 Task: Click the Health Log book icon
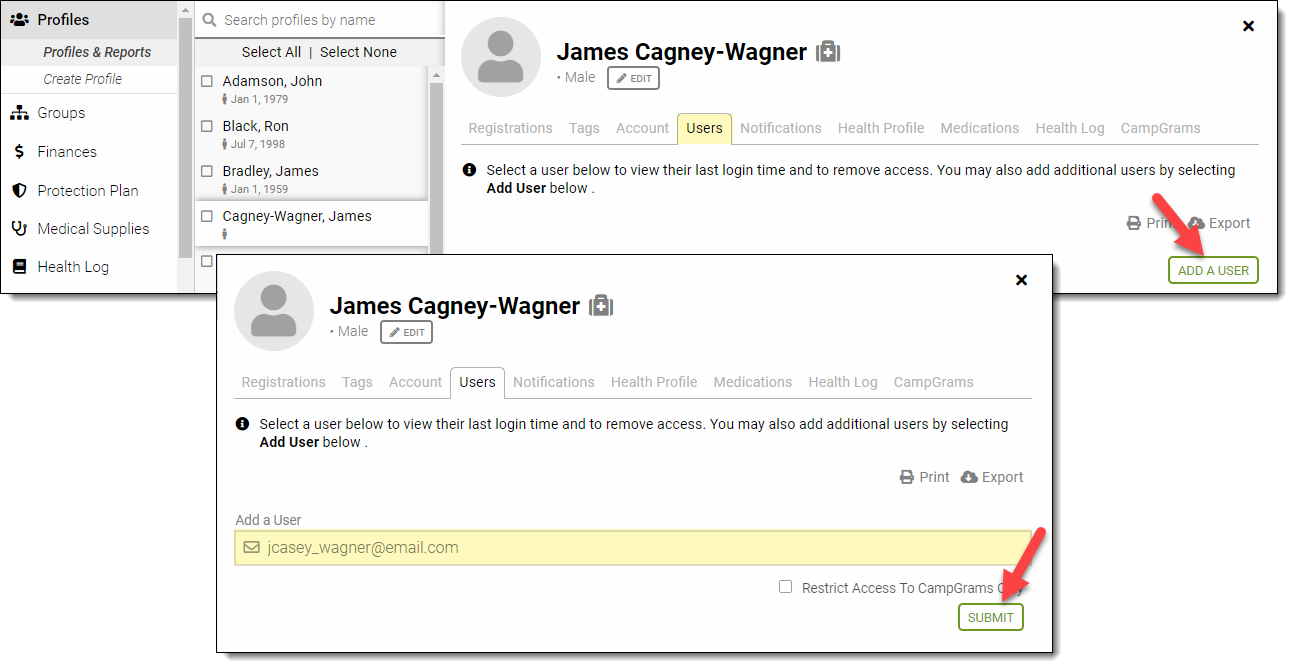click(x=19, y=267)
